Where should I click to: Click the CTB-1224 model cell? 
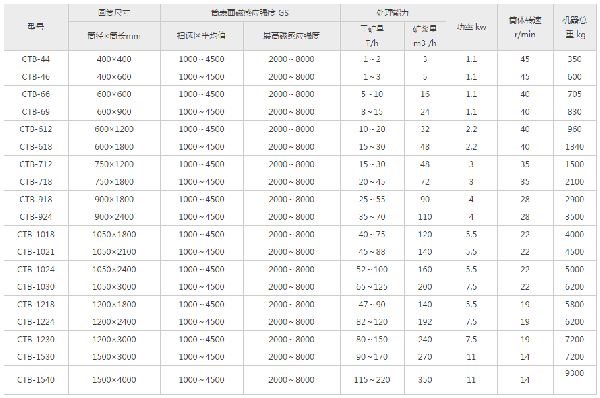[x=36, y=322]
